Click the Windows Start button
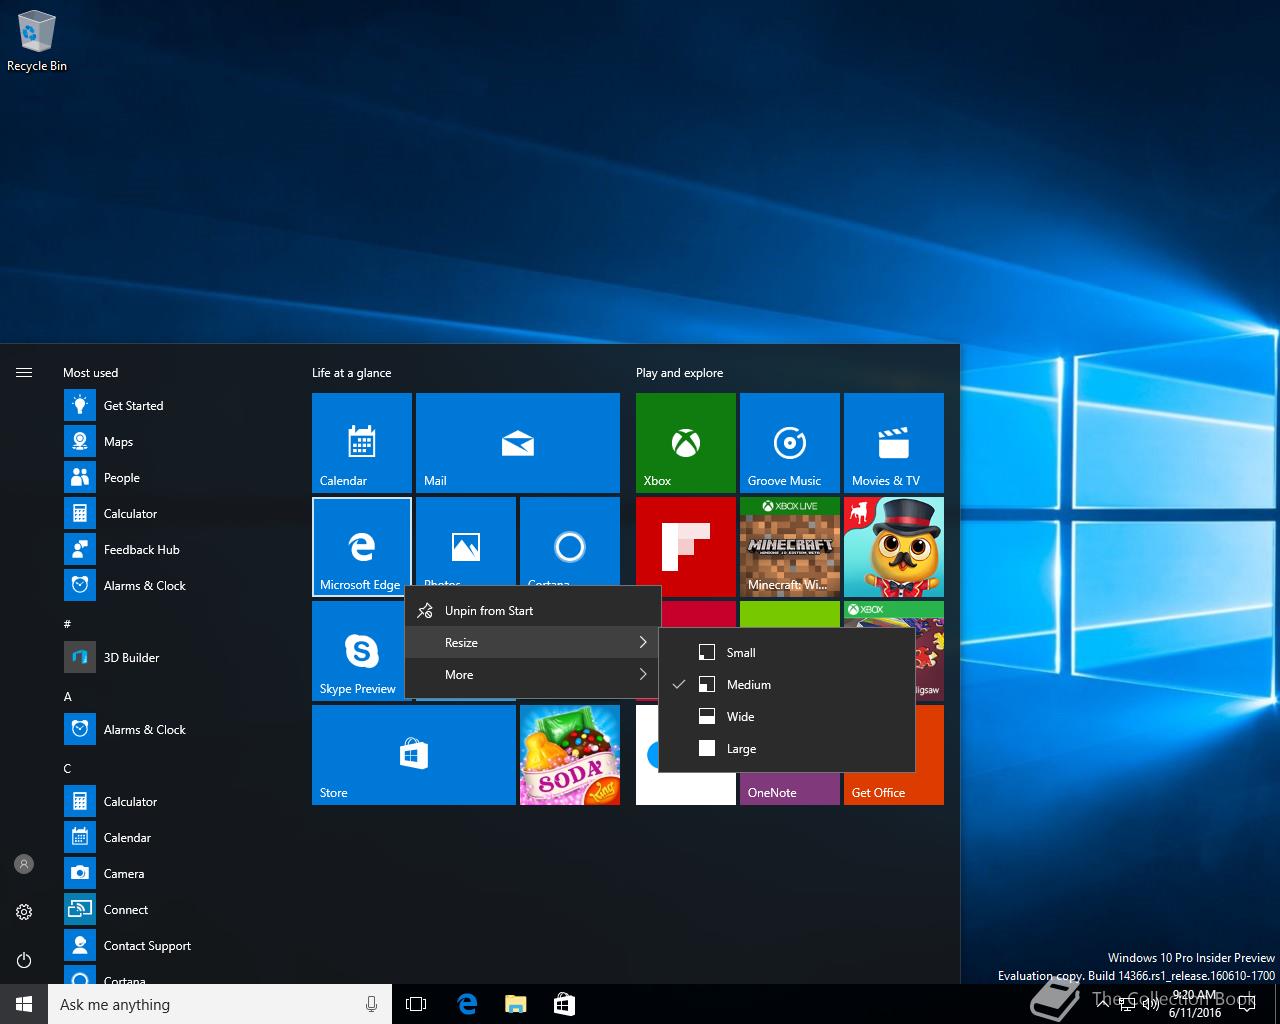Image resolution: width=1280 pixels, height=1024 pixels. pyautogui.click(x=24, y=1004)
